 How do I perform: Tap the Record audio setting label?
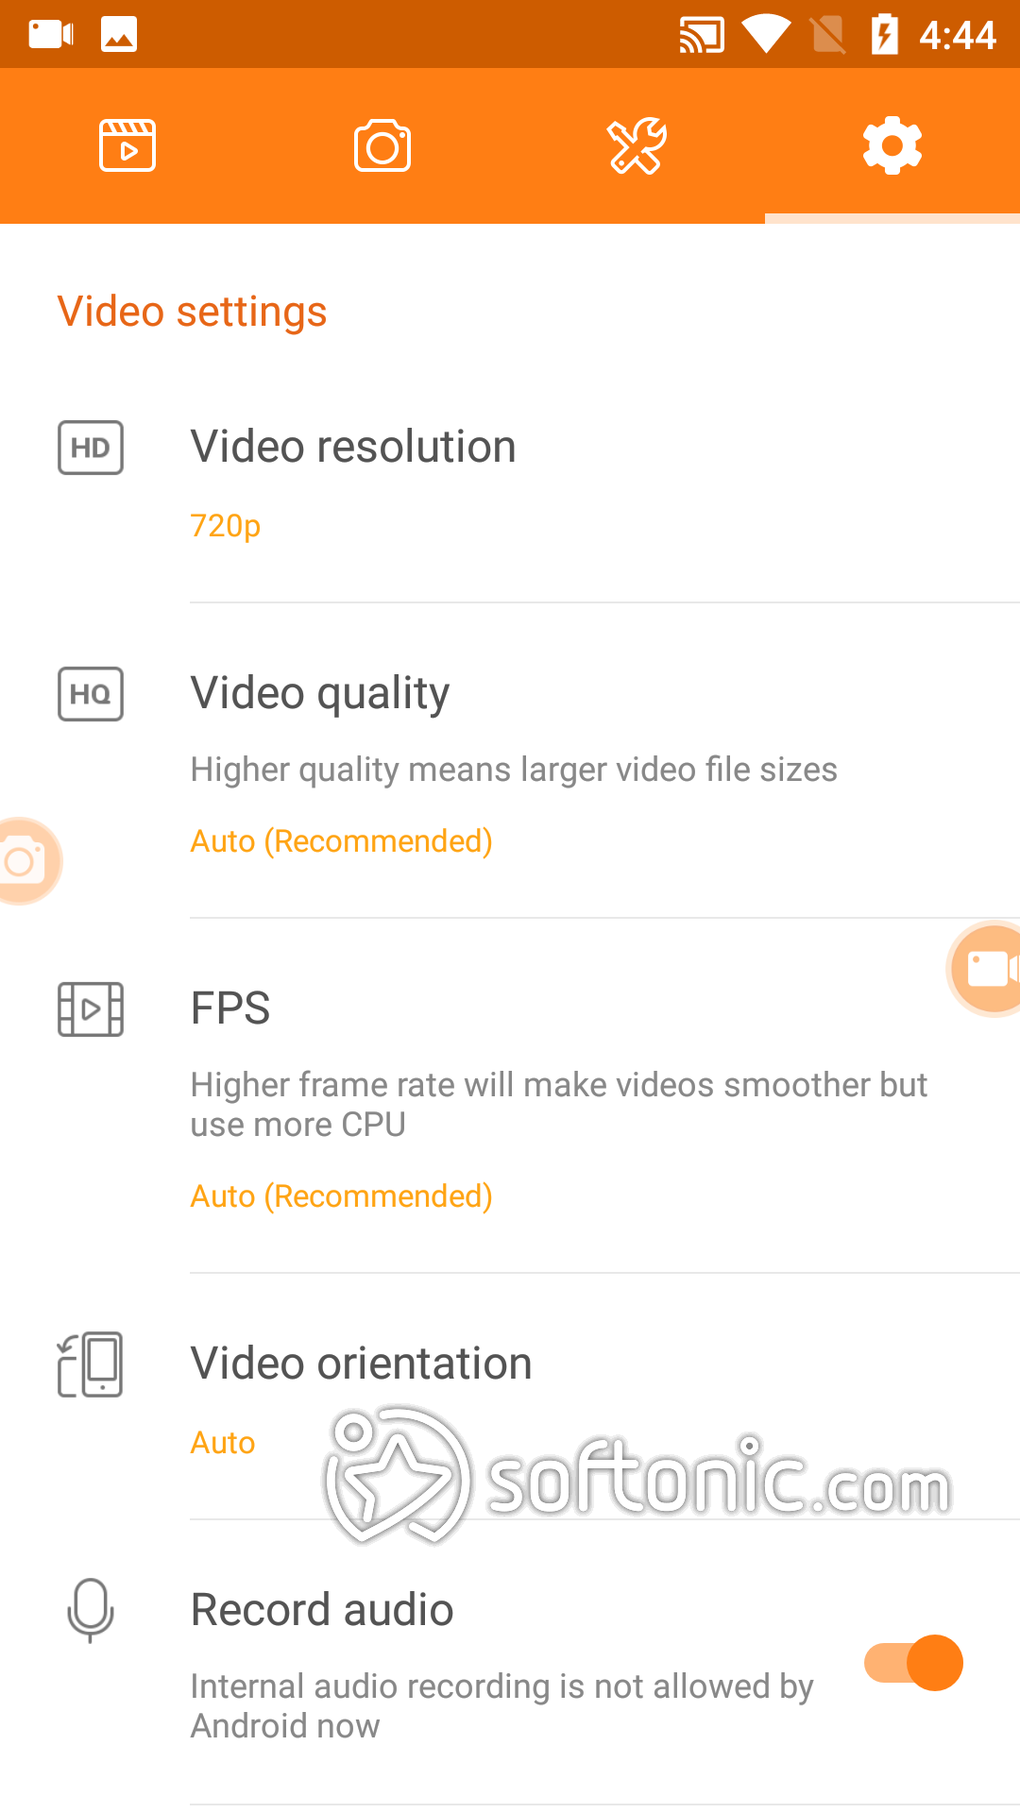(322, 1610)
